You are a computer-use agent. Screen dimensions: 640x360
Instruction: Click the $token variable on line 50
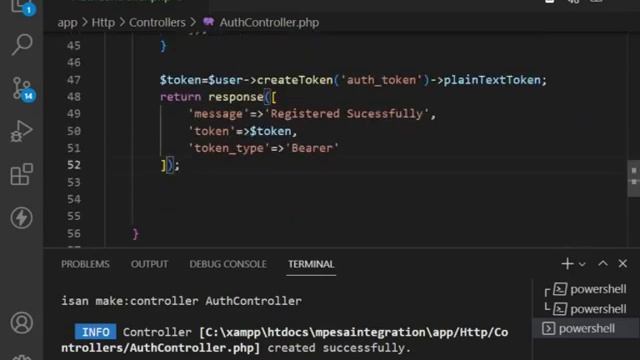[270, 131]
